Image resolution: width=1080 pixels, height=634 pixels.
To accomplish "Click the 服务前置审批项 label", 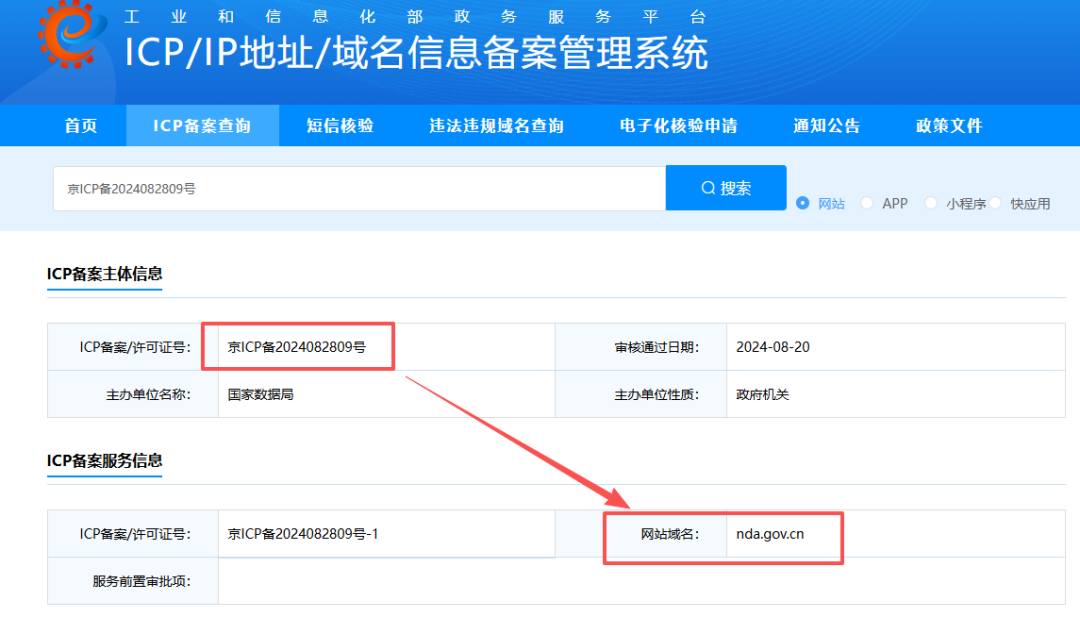I will point(141,581).
